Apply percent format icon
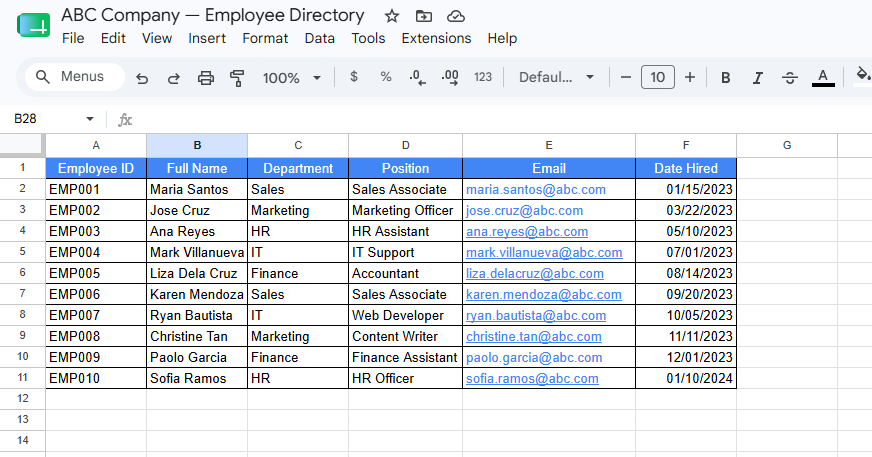The width and height of the screenshot is (872, 457). 386,77
